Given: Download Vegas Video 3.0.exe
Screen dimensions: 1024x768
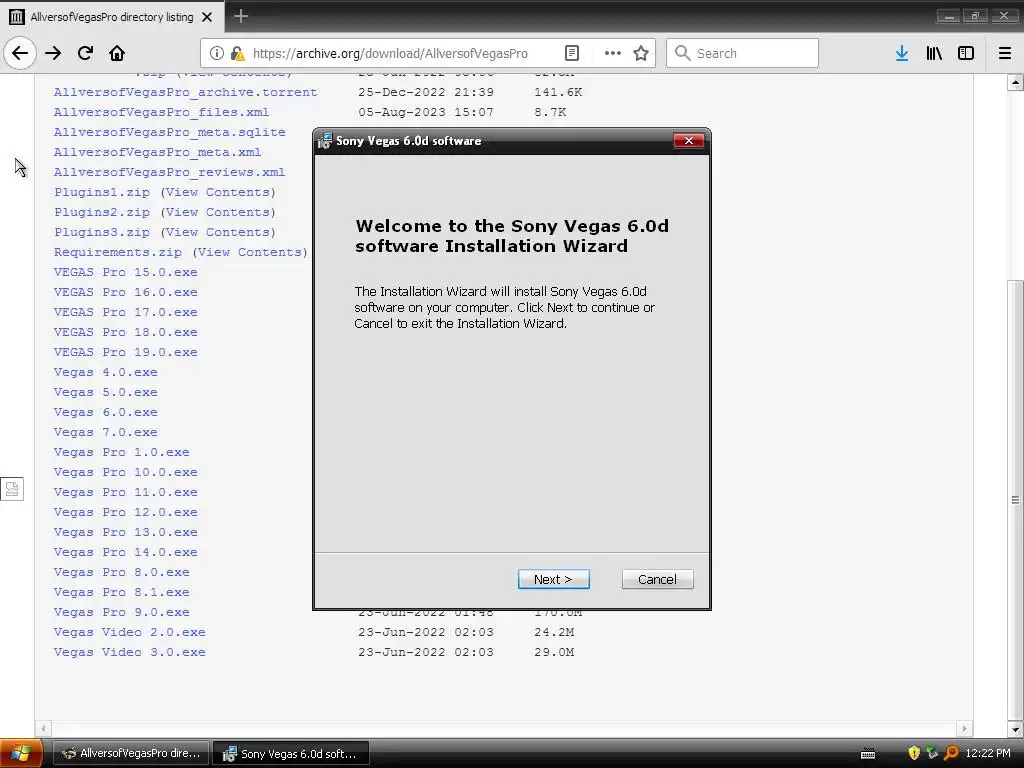Looking at the screenshot, I should tap(129, 652).
